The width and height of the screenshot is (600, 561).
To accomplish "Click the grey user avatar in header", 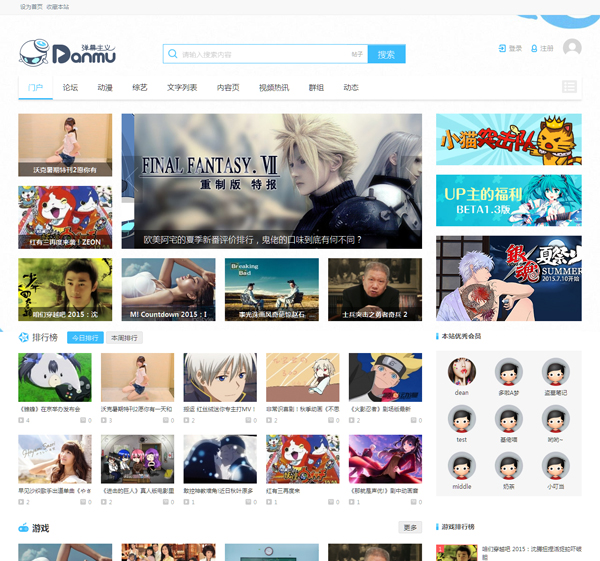I will tap(572, 48).
